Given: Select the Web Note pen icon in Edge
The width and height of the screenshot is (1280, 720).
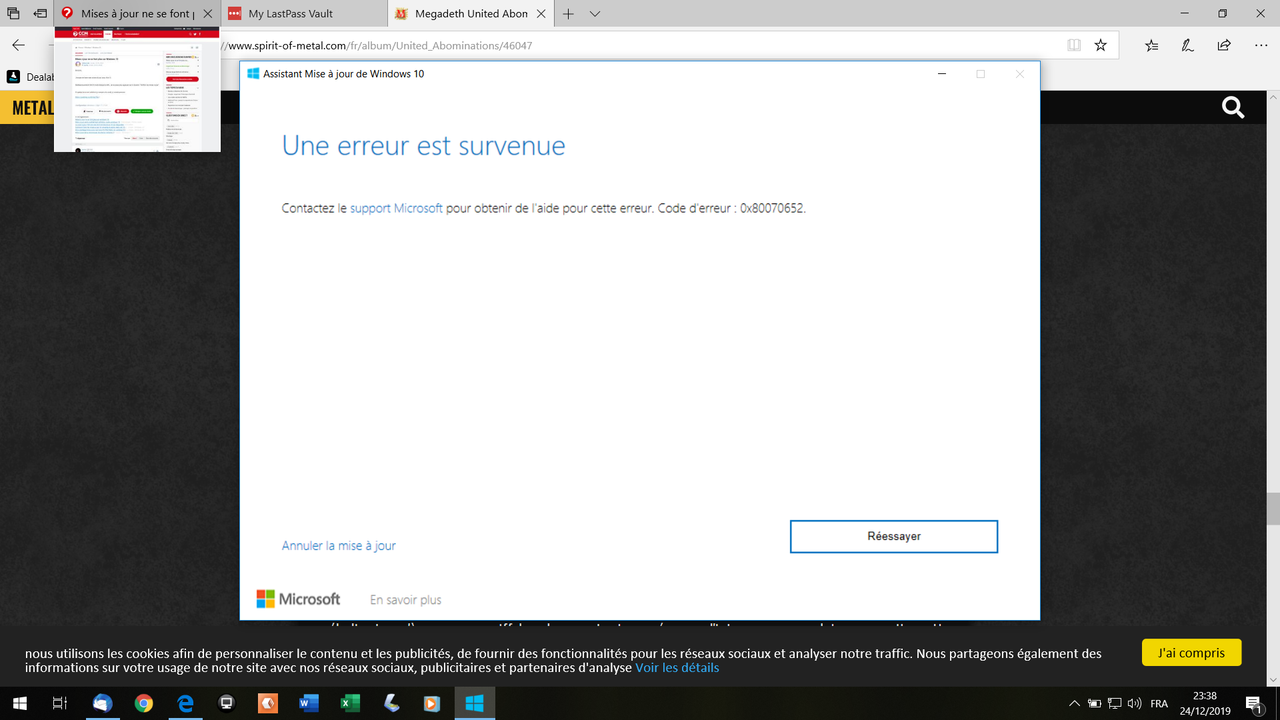Looking at the screenshot, I should 1189,45.
